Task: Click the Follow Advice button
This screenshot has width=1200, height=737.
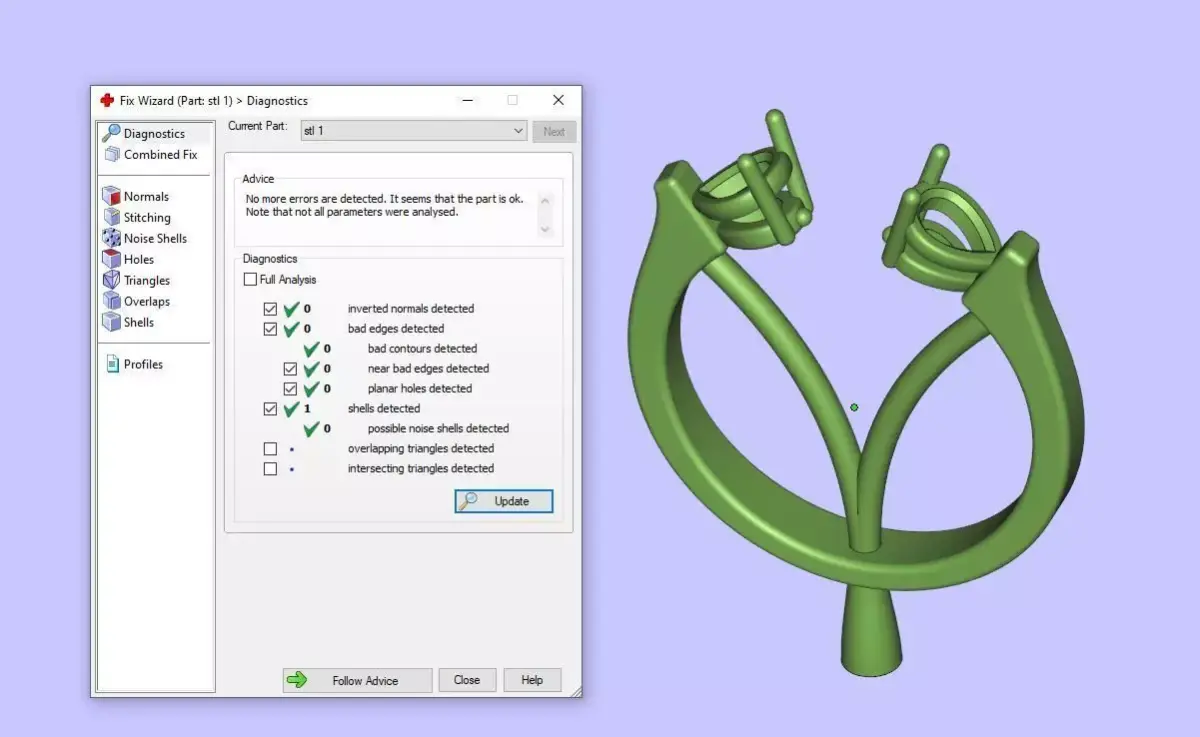Action: 357,680
